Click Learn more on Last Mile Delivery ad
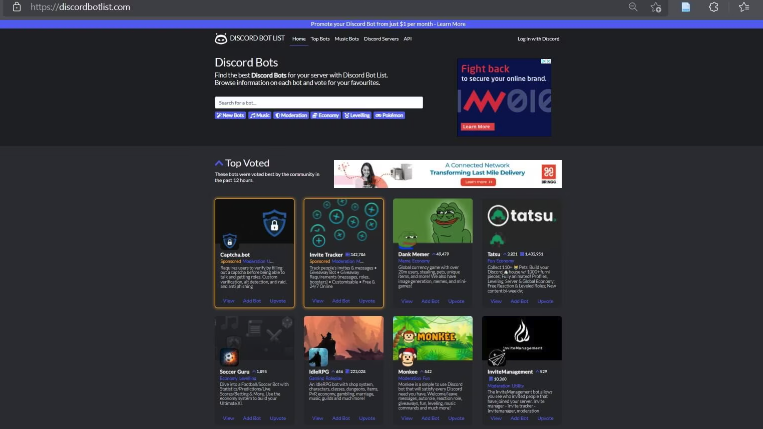This screenshot has height=429, width=763. pos(478,182)
